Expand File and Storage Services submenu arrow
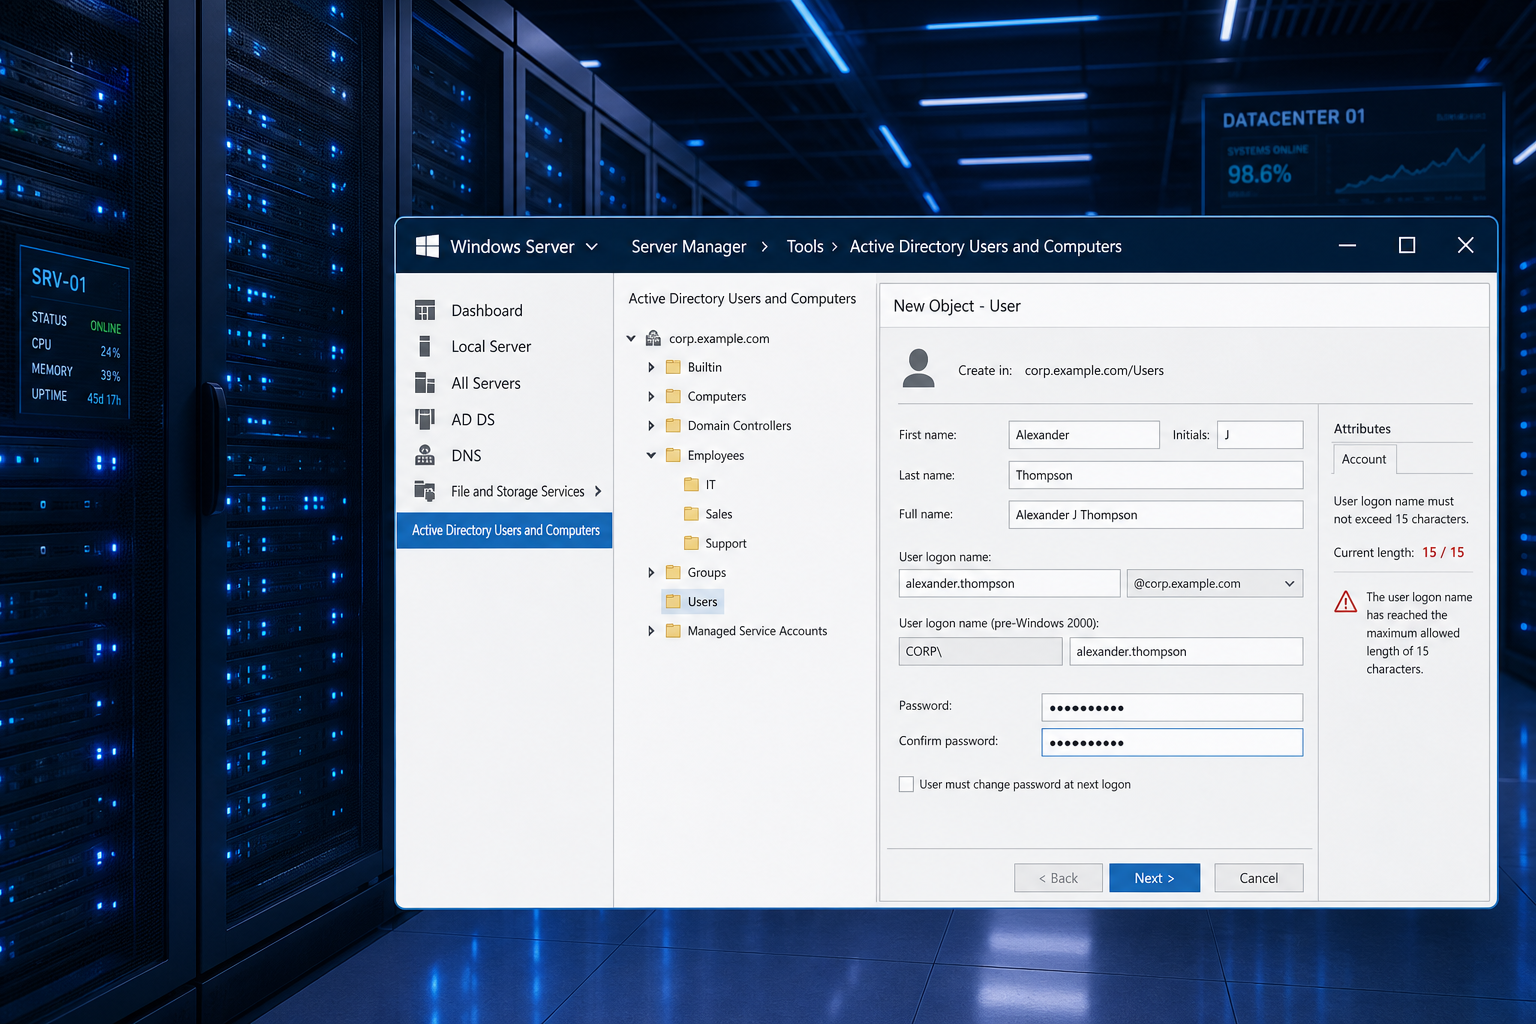Viewport: 1536px width, 1024px height. (x=598, y=491)
